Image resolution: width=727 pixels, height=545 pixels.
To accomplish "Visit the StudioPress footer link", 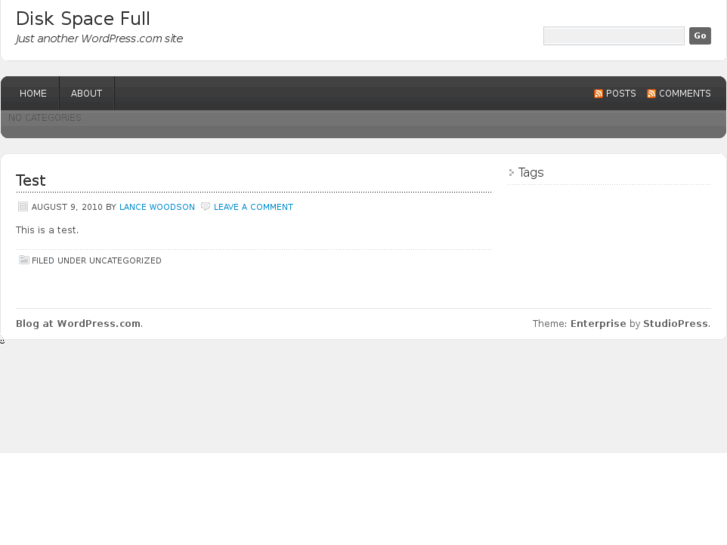I will [x=675, y=324].
